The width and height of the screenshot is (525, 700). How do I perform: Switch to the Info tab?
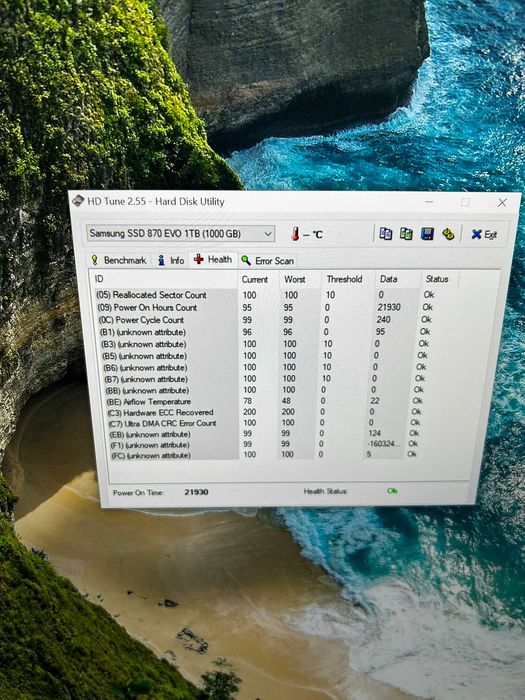pos(171,260)
